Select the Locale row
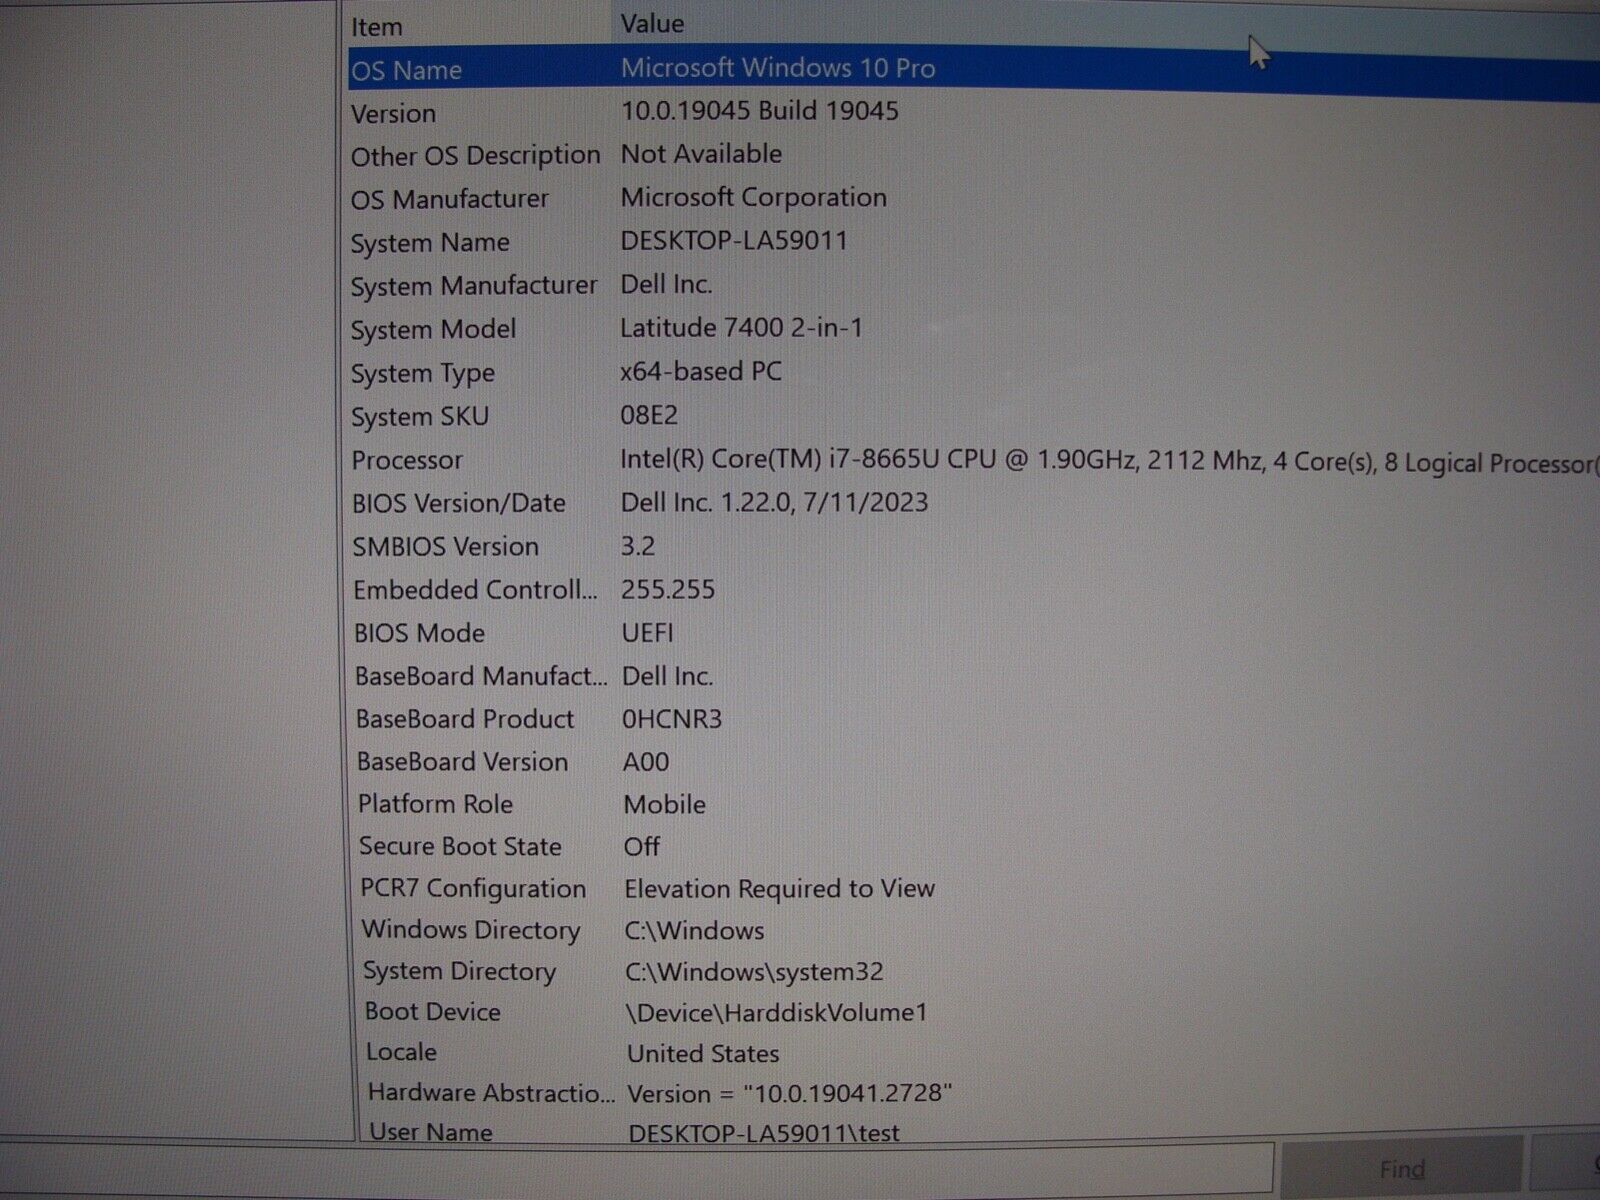The width and height of the screenshot is (1600, 1200). 401,1052
